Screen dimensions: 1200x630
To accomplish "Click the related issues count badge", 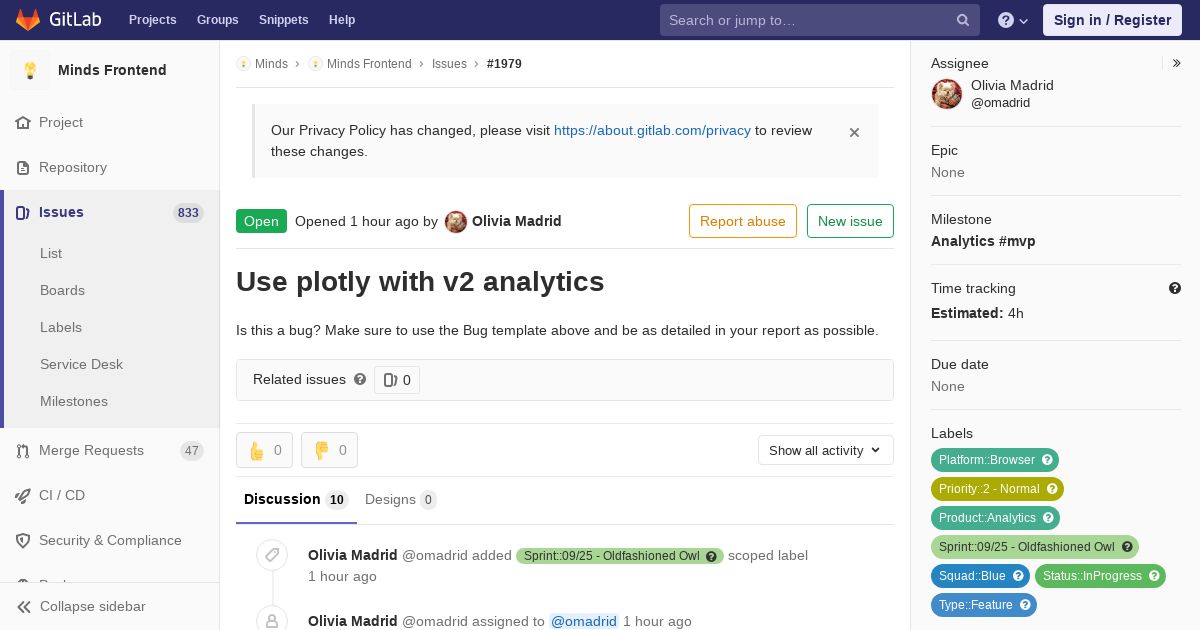I will tap(397, 380).
